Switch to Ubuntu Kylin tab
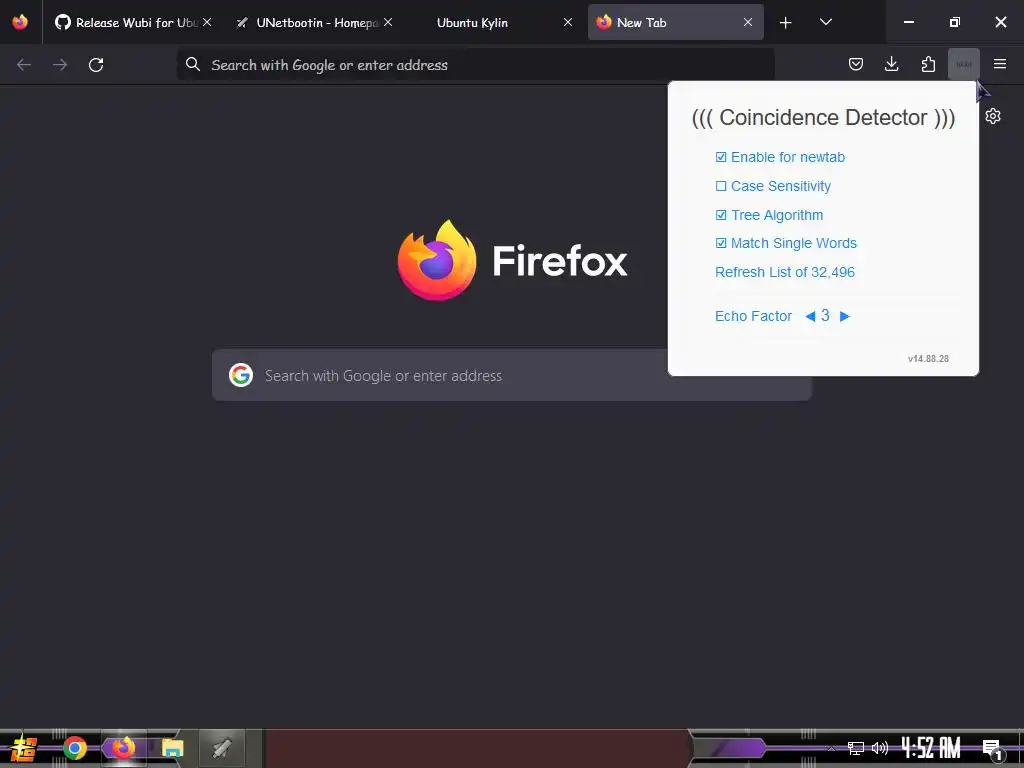 pyautogui.click(x=494, y=22)
